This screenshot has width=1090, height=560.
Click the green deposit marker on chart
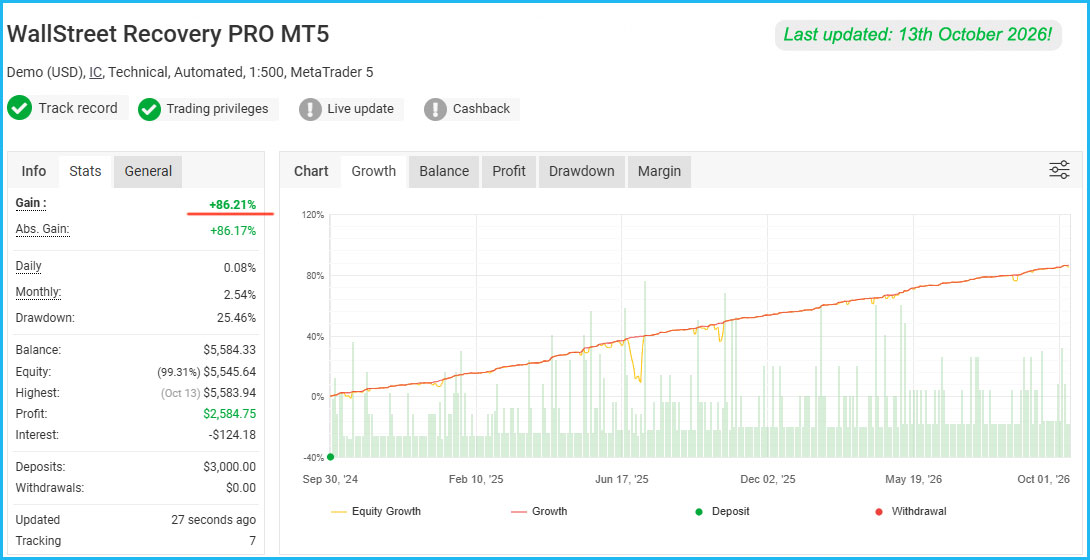click(x=330, y=456)
